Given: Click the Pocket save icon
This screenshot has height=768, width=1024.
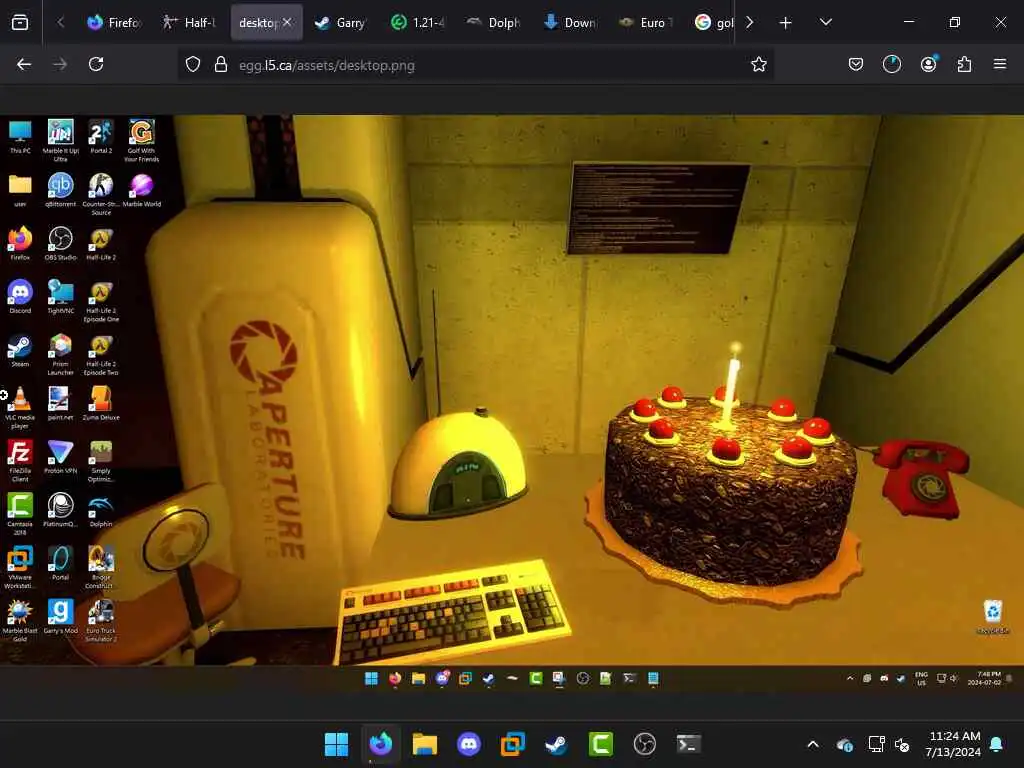Looking at the screenshot, I should 856,64.
